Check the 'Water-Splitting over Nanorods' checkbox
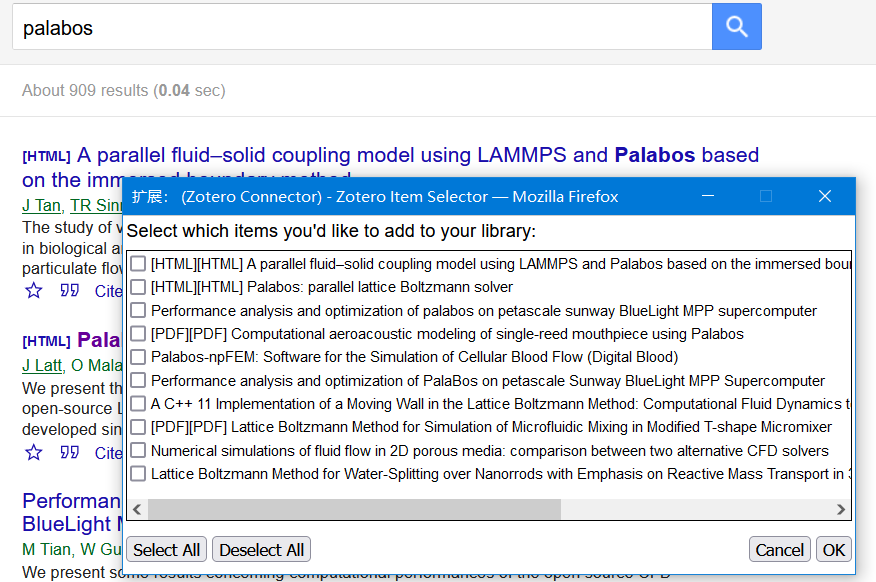 [138, 474]
